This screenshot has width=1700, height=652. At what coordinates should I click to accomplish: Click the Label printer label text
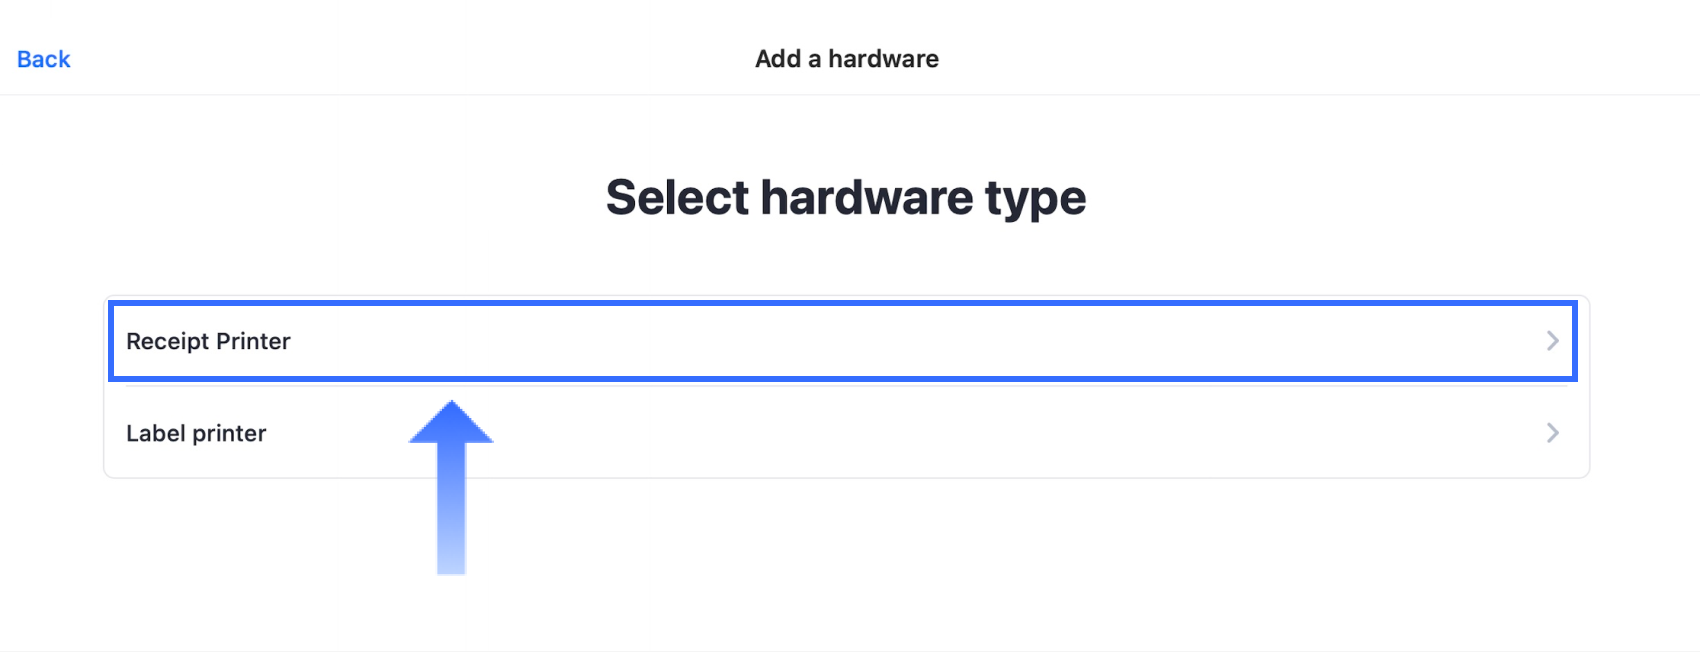coord(196,433)
